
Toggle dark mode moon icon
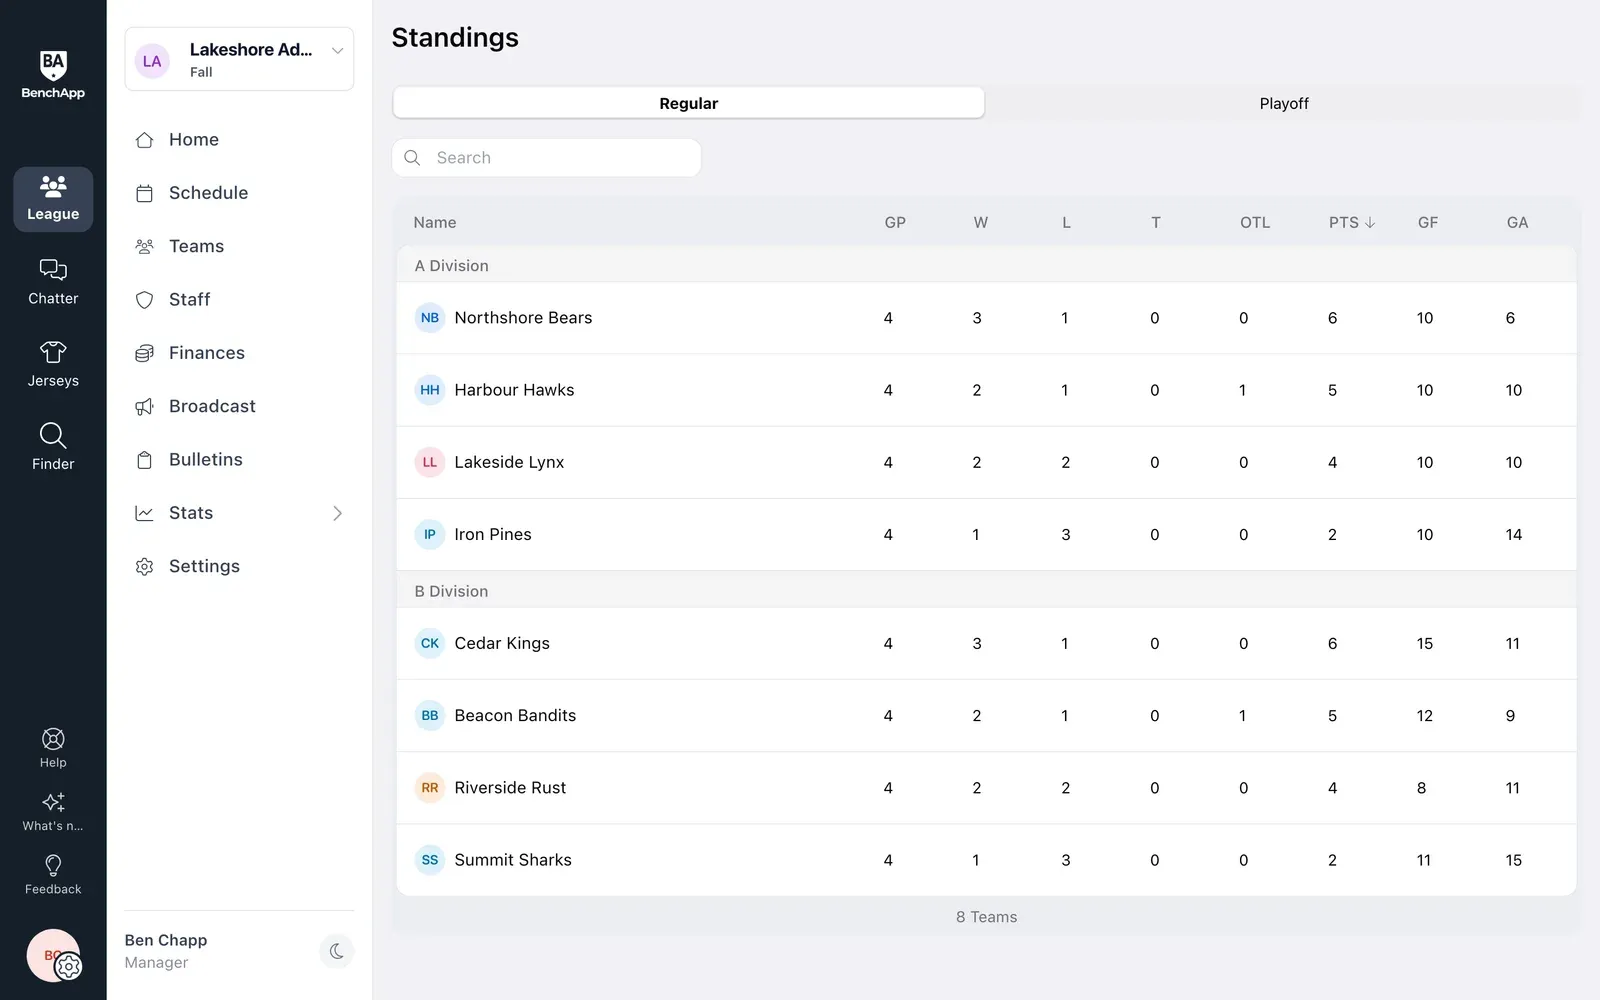click(337, 951)
